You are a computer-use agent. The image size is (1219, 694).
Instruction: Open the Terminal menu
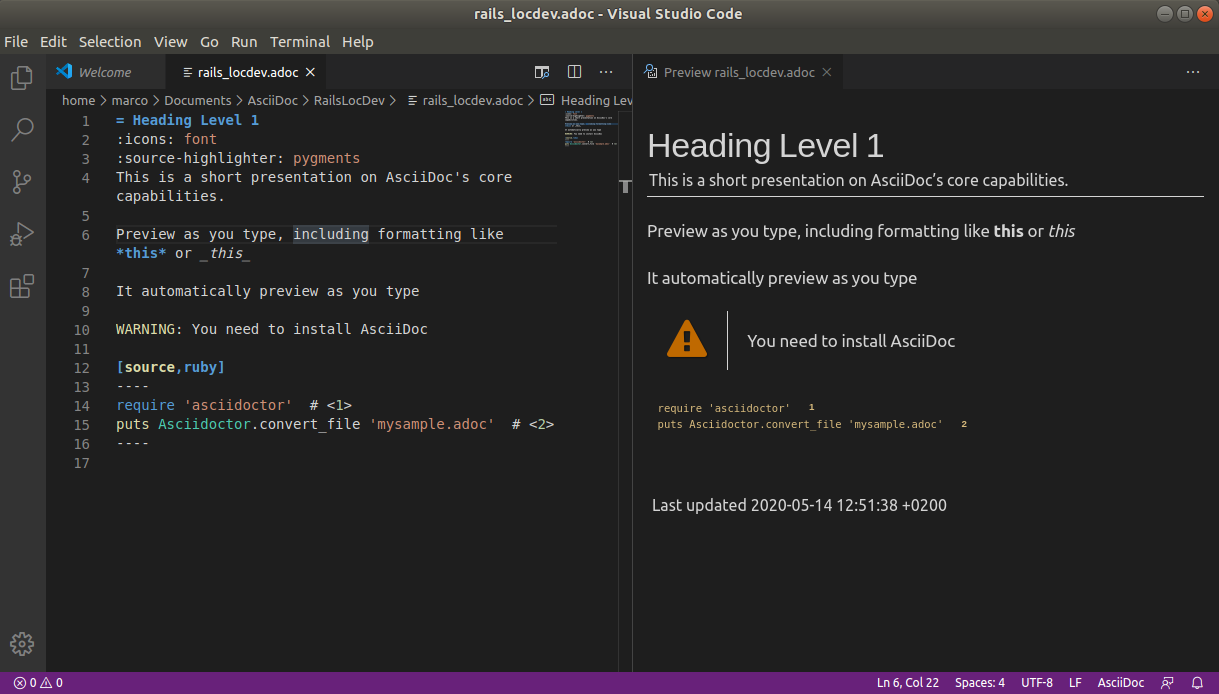[300, 42]
